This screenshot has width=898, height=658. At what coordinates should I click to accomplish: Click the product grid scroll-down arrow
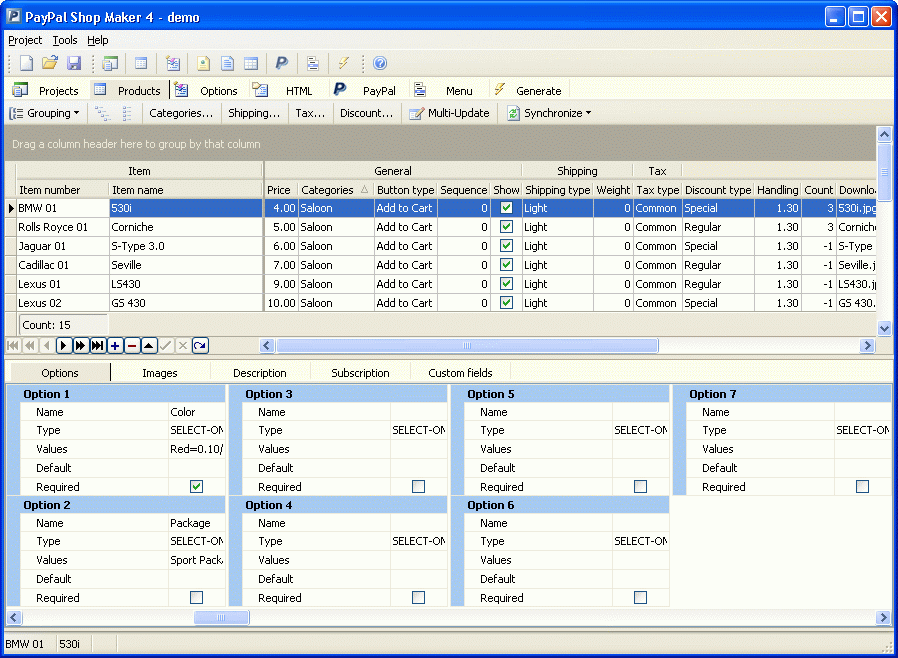(884, 328)
